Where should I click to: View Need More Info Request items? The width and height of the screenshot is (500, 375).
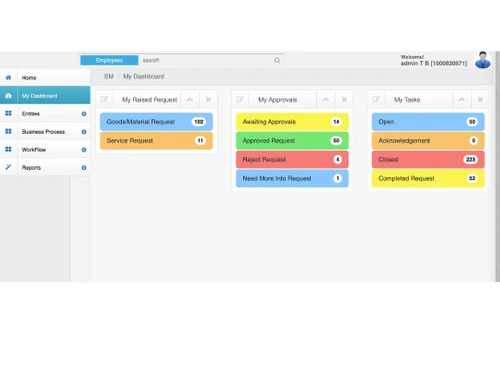coord(292,178)
